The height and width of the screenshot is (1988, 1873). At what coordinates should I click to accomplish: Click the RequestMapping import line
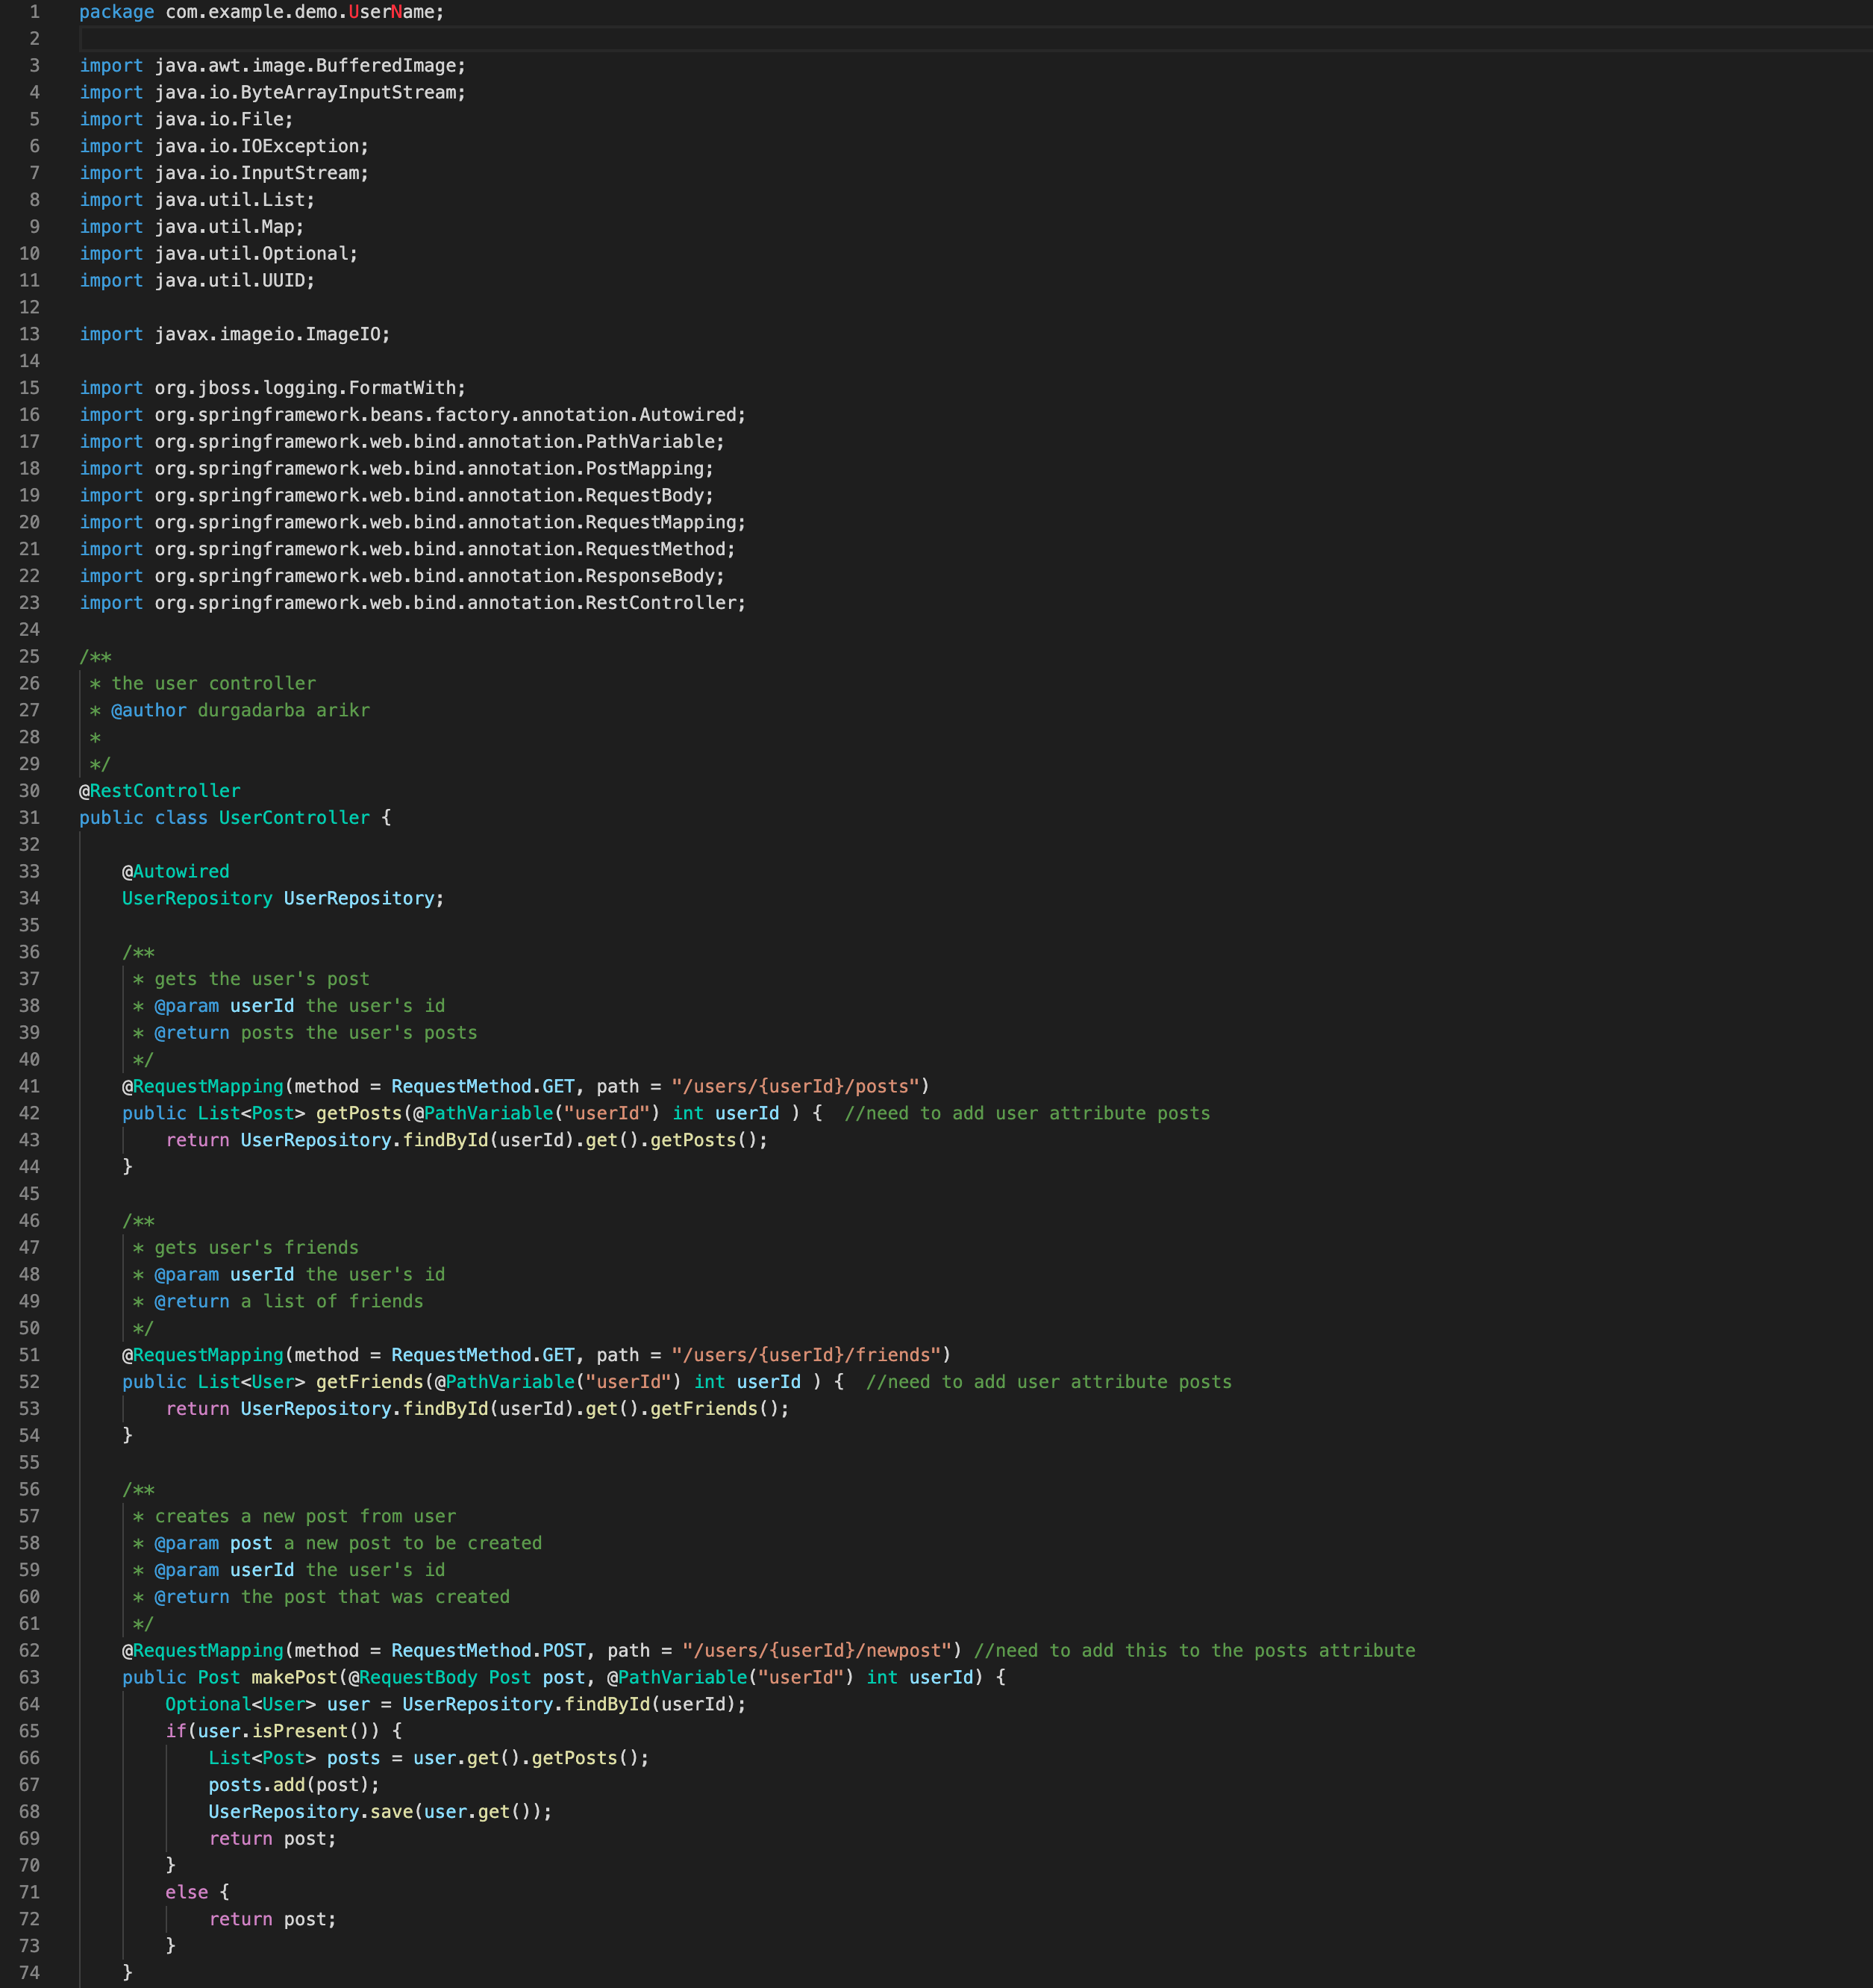click(413, 523)
